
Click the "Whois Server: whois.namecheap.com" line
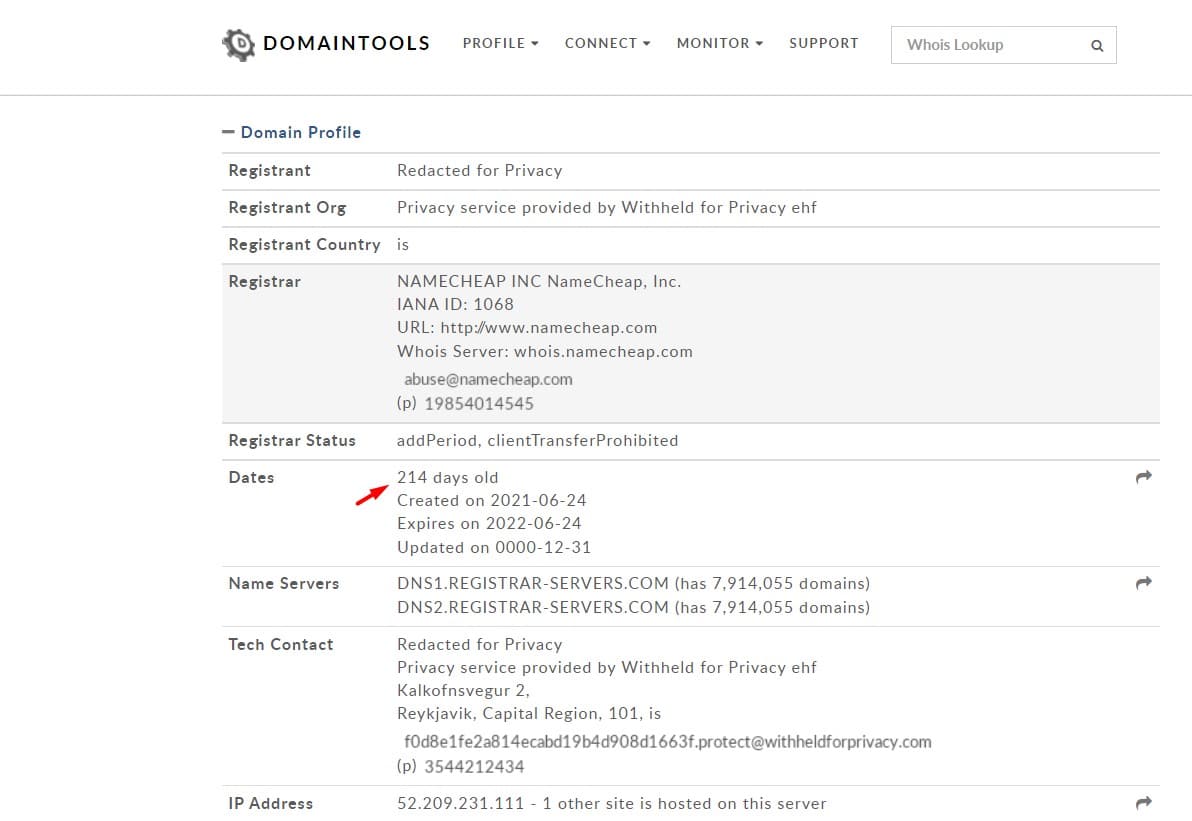click(545, 351)
